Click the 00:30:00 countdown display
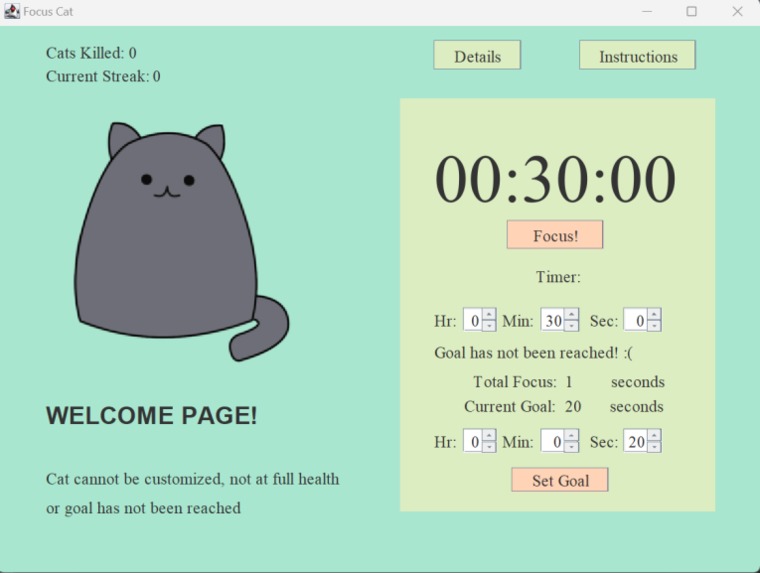This screenshot has height=573, width=760. tap(555, 178)
